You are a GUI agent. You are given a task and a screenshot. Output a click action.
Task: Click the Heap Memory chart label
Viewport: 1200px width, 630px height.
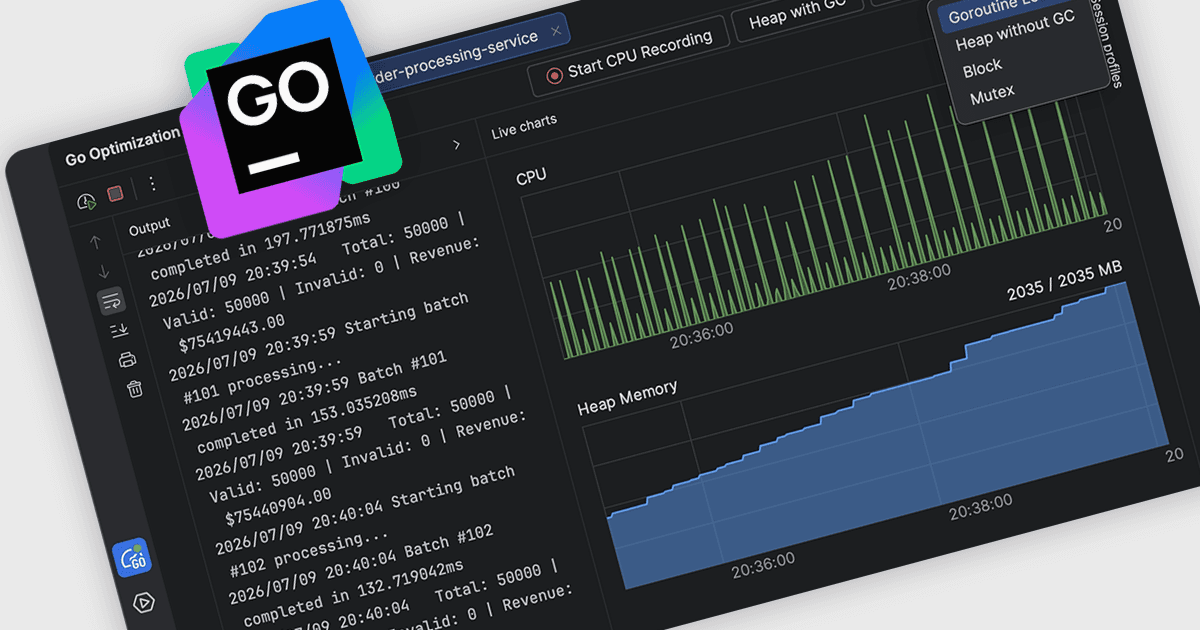coord(627,397)
